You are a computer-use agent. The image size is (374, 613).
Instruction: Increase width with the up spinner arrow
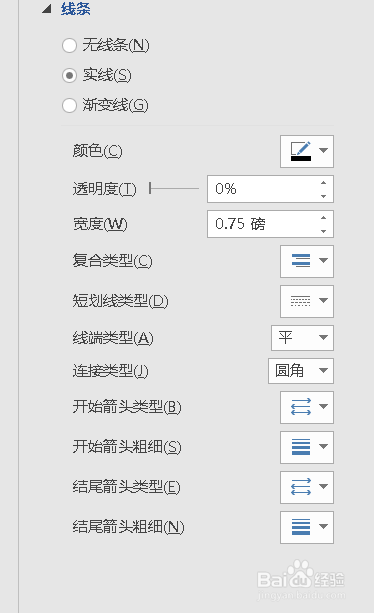pyautogui.click(x=323, y=218)
